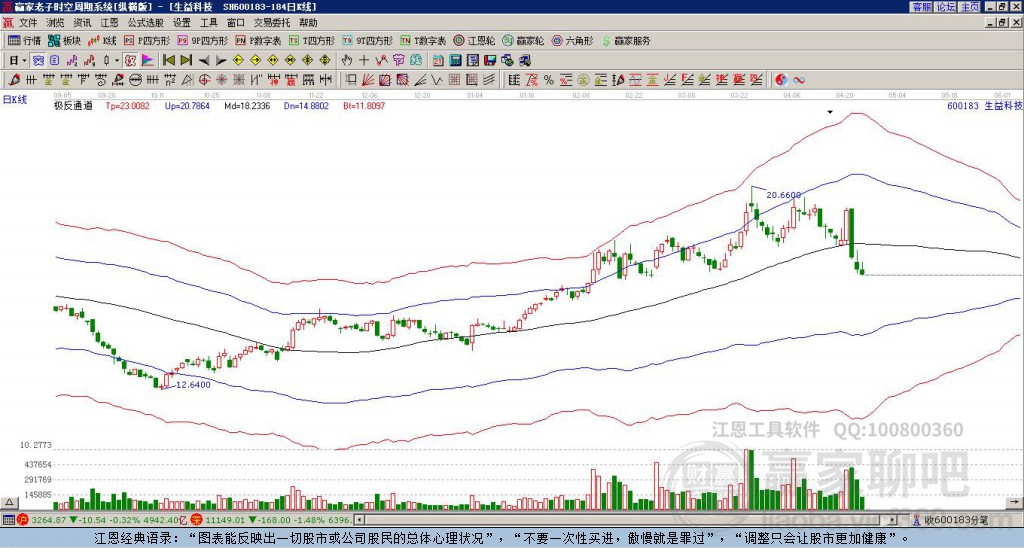Open the calendar date icon
The image size is (1024, 548).
pos(438,61)
